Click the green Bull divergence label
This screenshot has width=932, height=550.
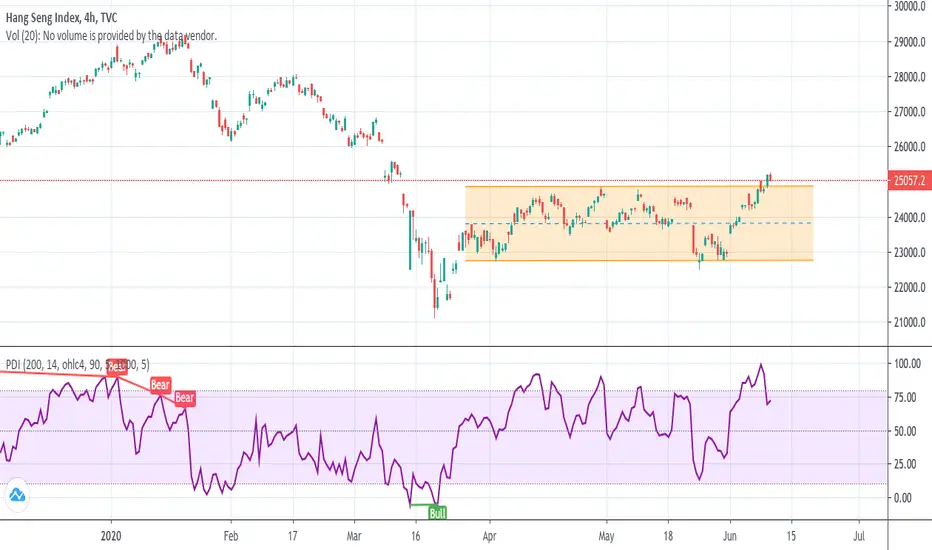pos(437,513)
